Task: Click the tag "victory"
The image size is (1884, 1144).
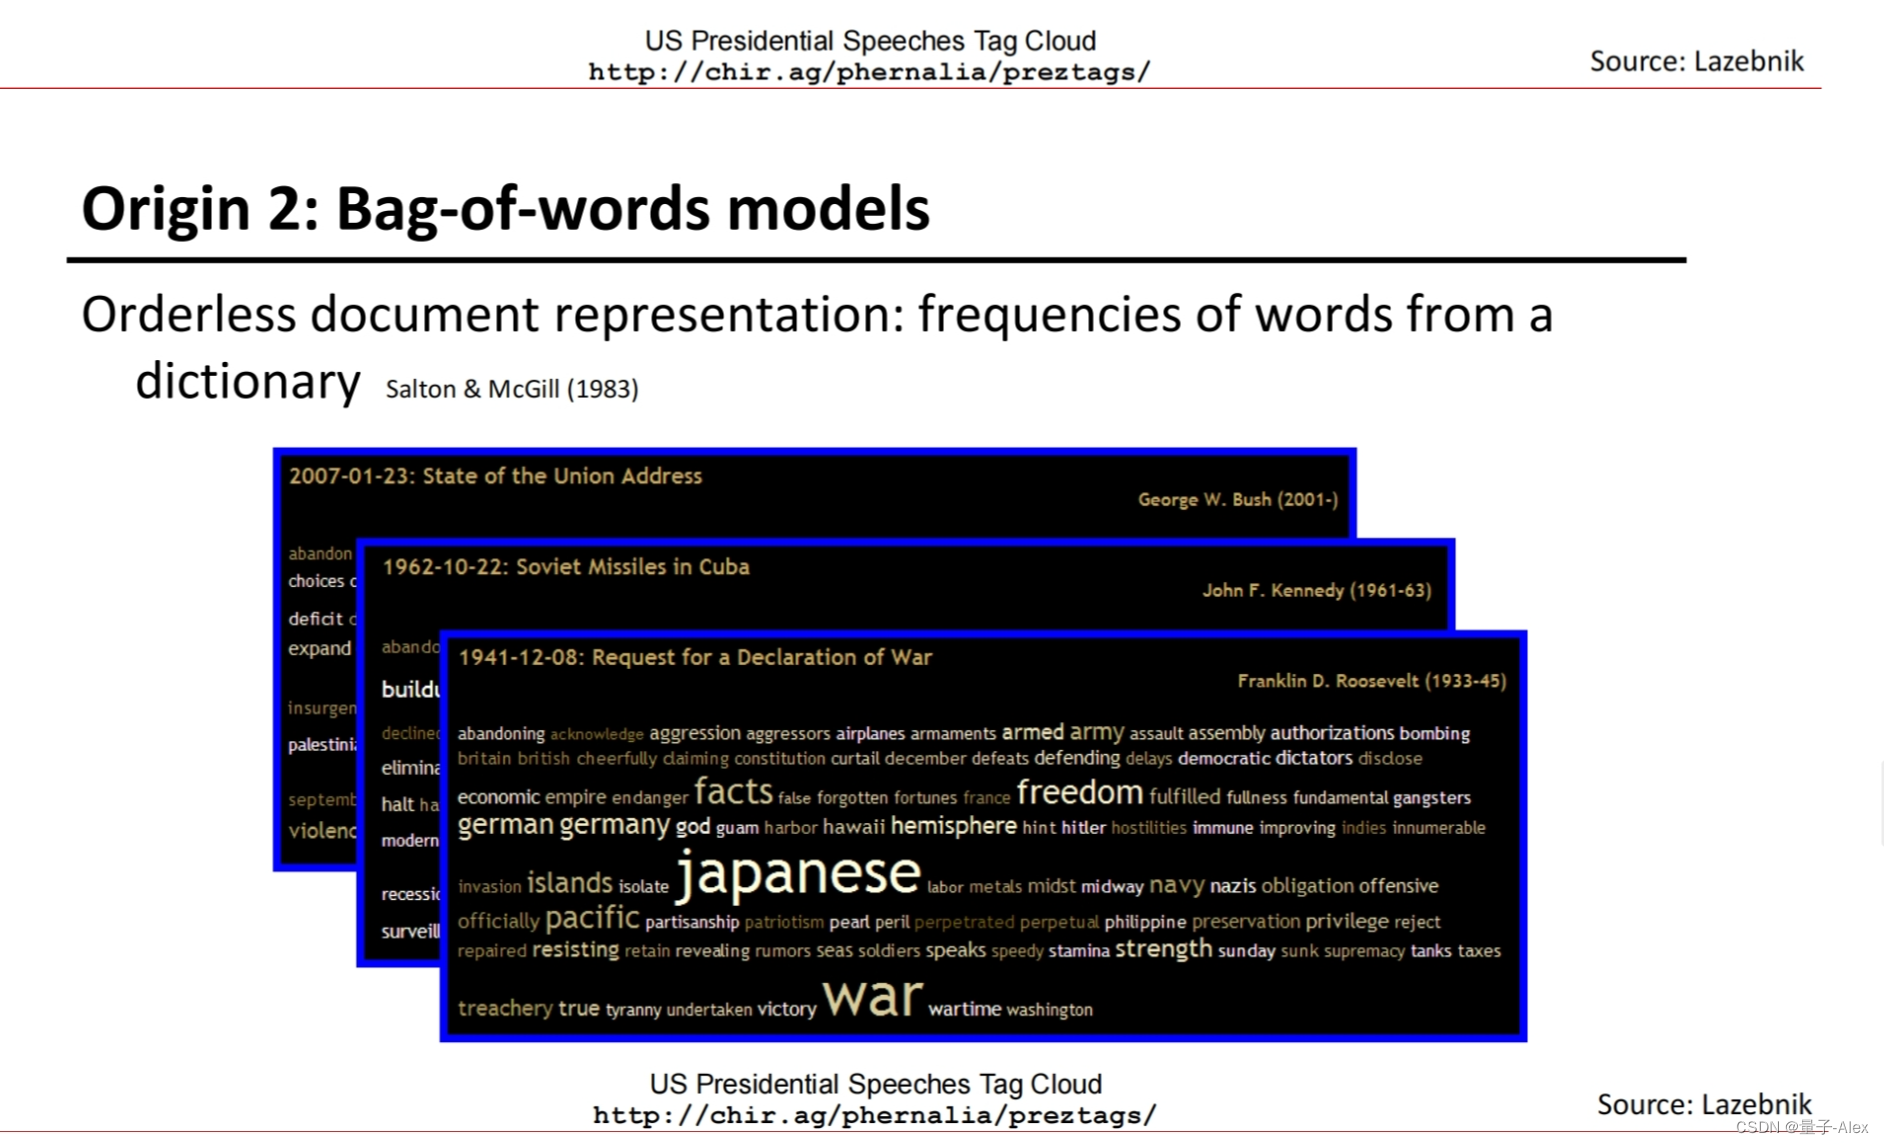Action: tap(786, 1009)
